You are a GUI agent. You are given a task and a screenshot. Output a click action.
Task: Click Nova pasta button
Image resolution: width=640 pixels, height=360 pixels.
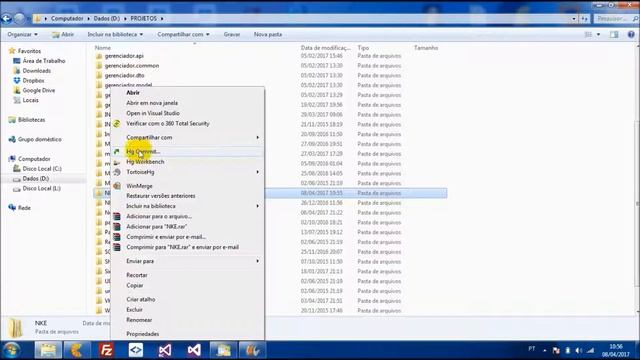tap(268, 34)
